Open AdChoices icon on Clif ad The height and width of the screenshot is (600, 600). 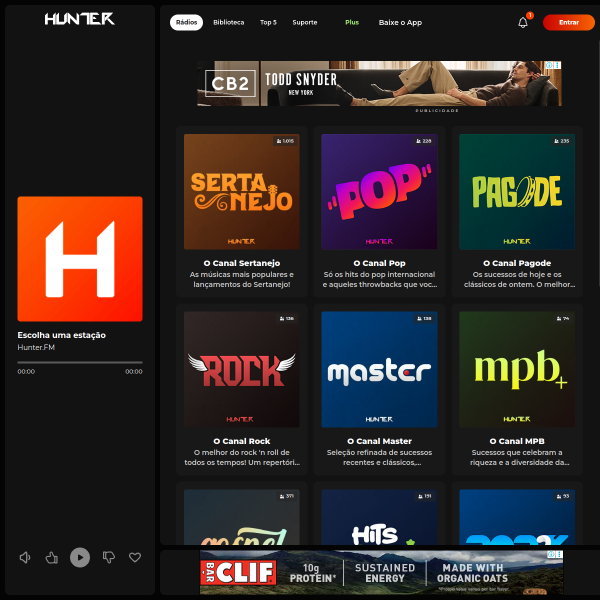551,554
